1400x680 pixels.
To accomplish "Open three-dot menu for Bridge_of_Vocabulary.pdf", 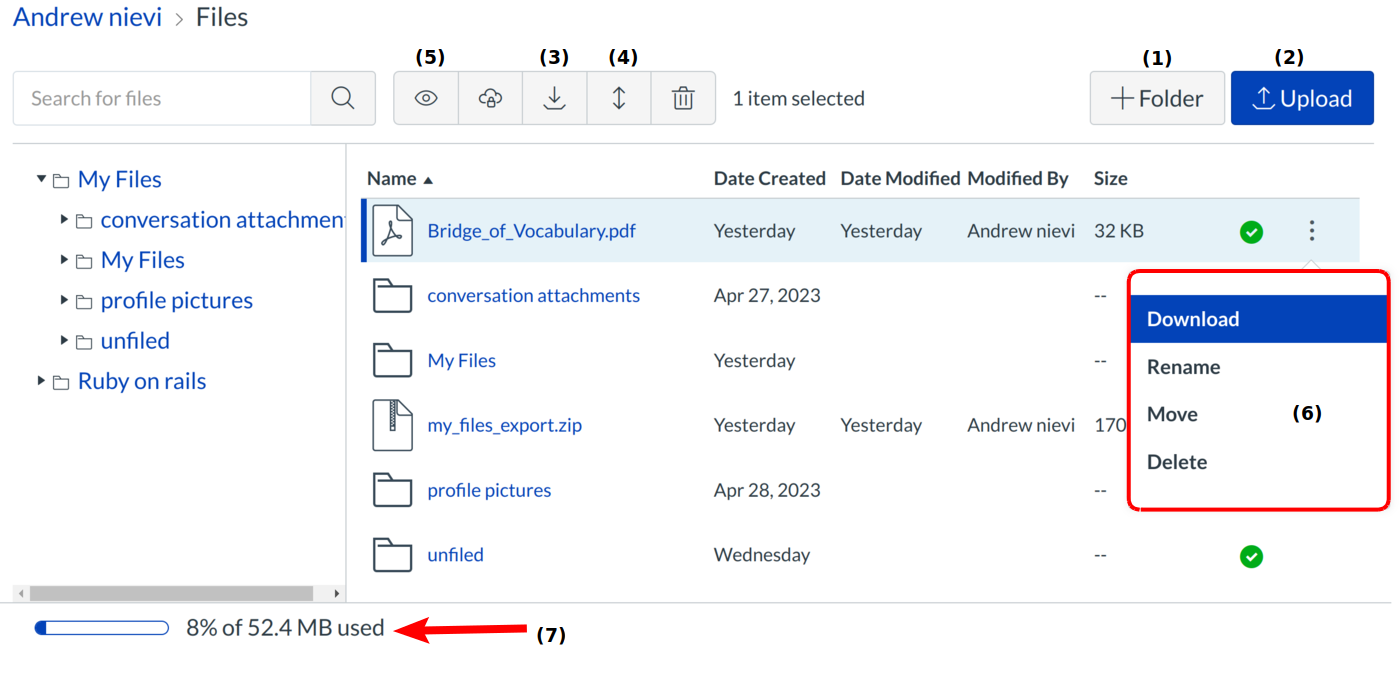I will 1311,231.
